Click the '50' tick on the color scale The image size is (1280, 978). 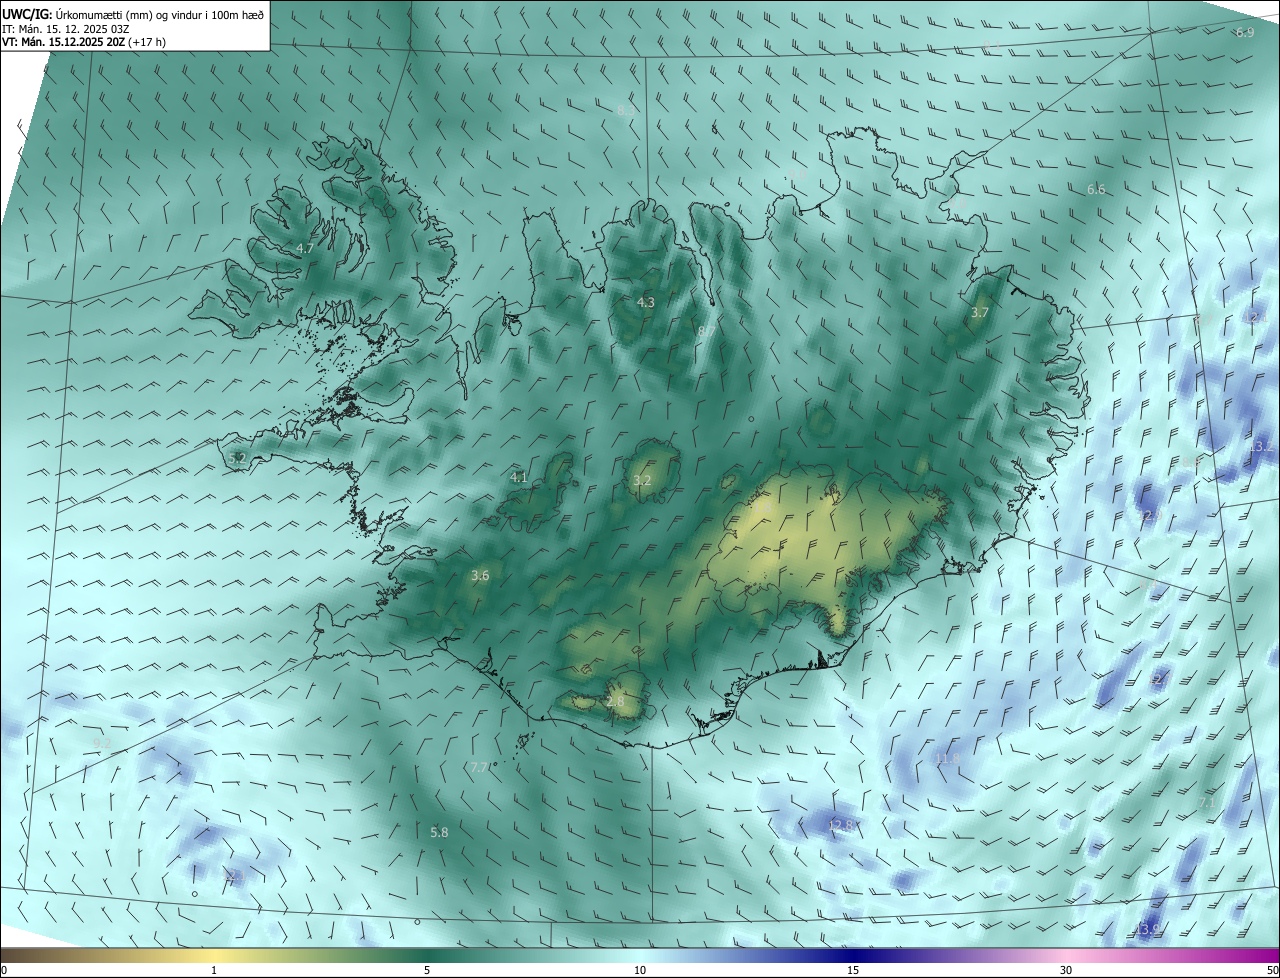[1272, 970]
